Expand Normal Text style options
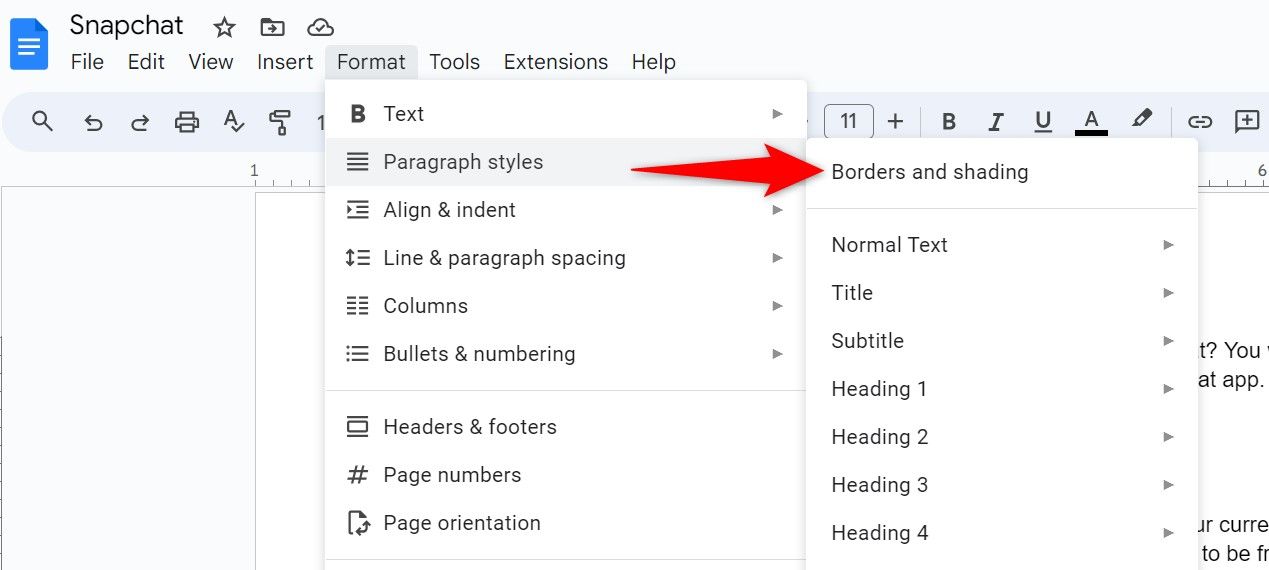 tap(1002, 245)
